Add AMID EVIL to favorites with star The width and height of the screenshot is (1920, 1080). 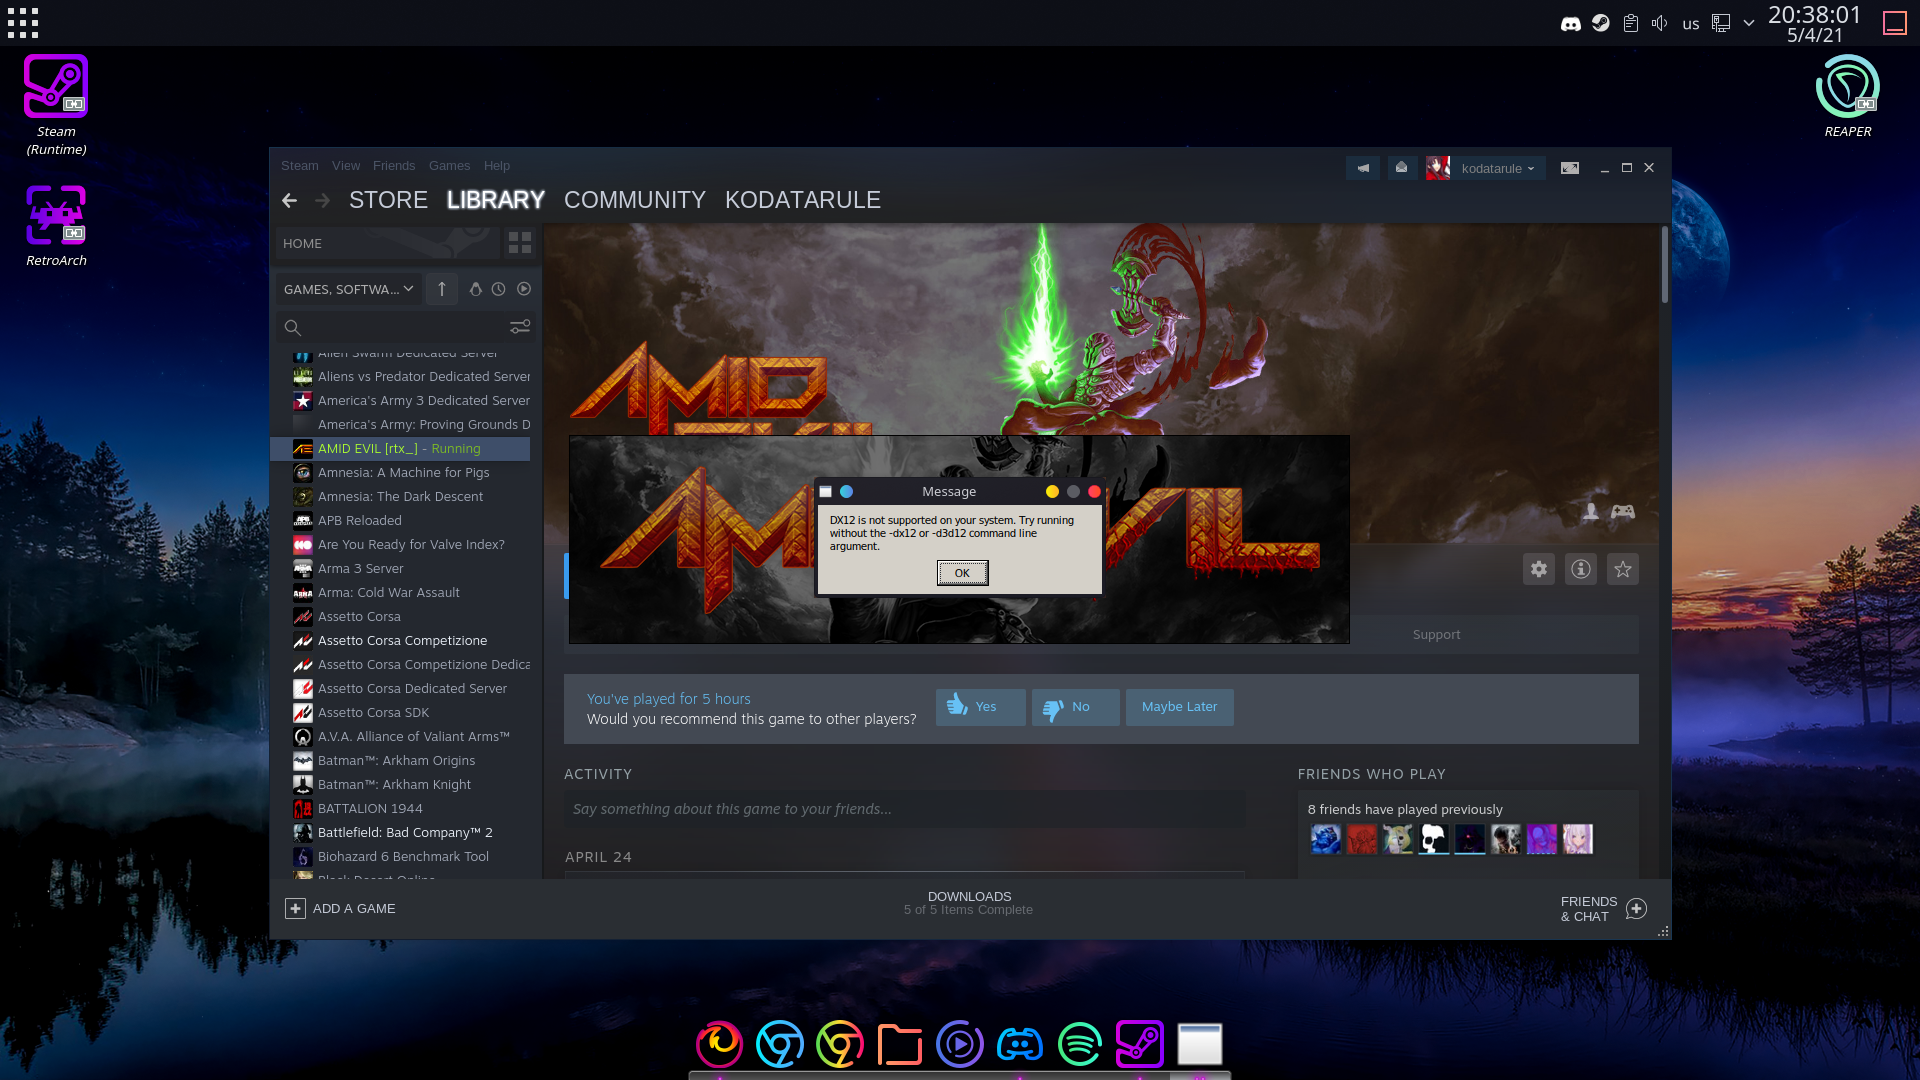[1623, 569]
